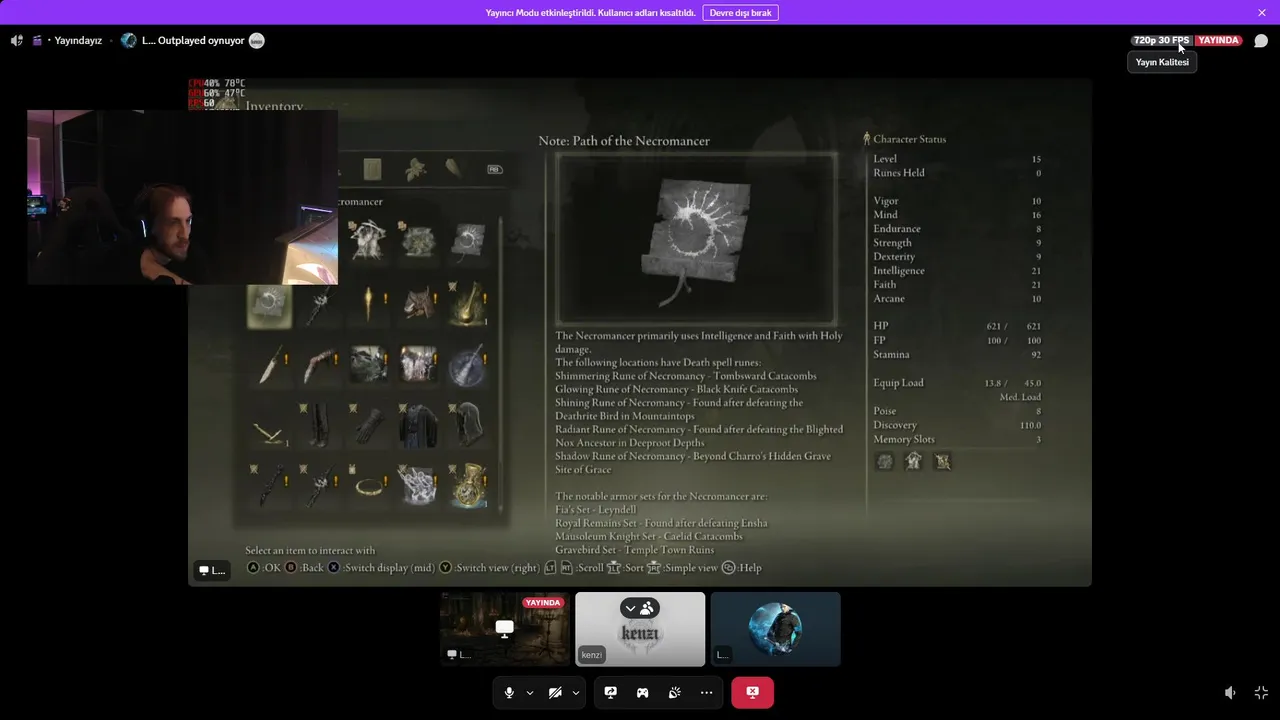Click streamer avatar beside Outplayed oynuyor
Image resolution: width=1280 pixels, height=720 pixels.
click(x=128, y=41)
